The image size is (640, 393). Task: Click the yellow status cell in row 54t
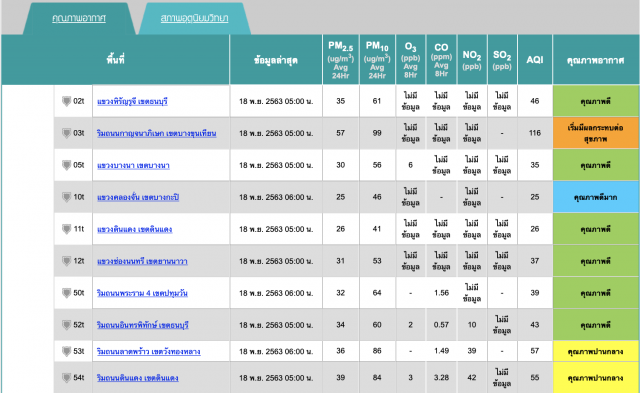[596, 378]
